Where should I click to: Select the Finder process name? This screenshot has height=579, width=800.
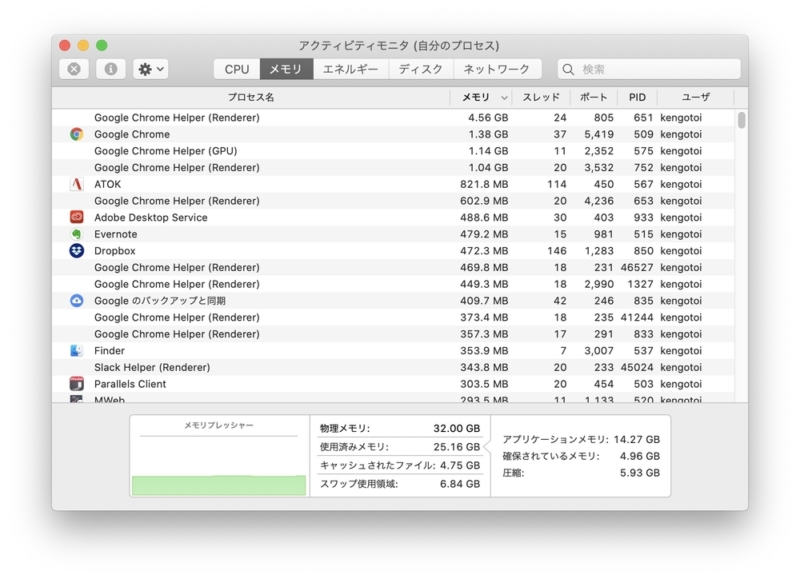point(109,350)
